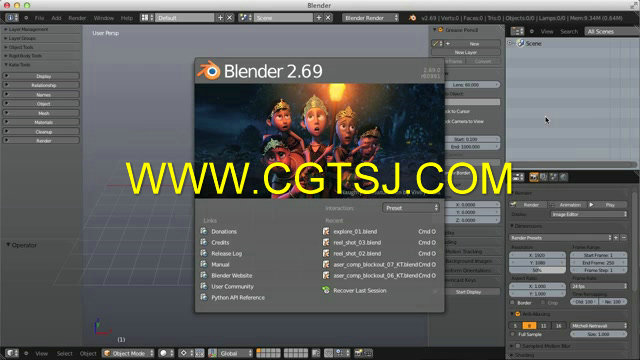This screenshot has height=360, width=640.
Task: Open the 24 fps frame rate dropdown
Action: click(598, 286)
